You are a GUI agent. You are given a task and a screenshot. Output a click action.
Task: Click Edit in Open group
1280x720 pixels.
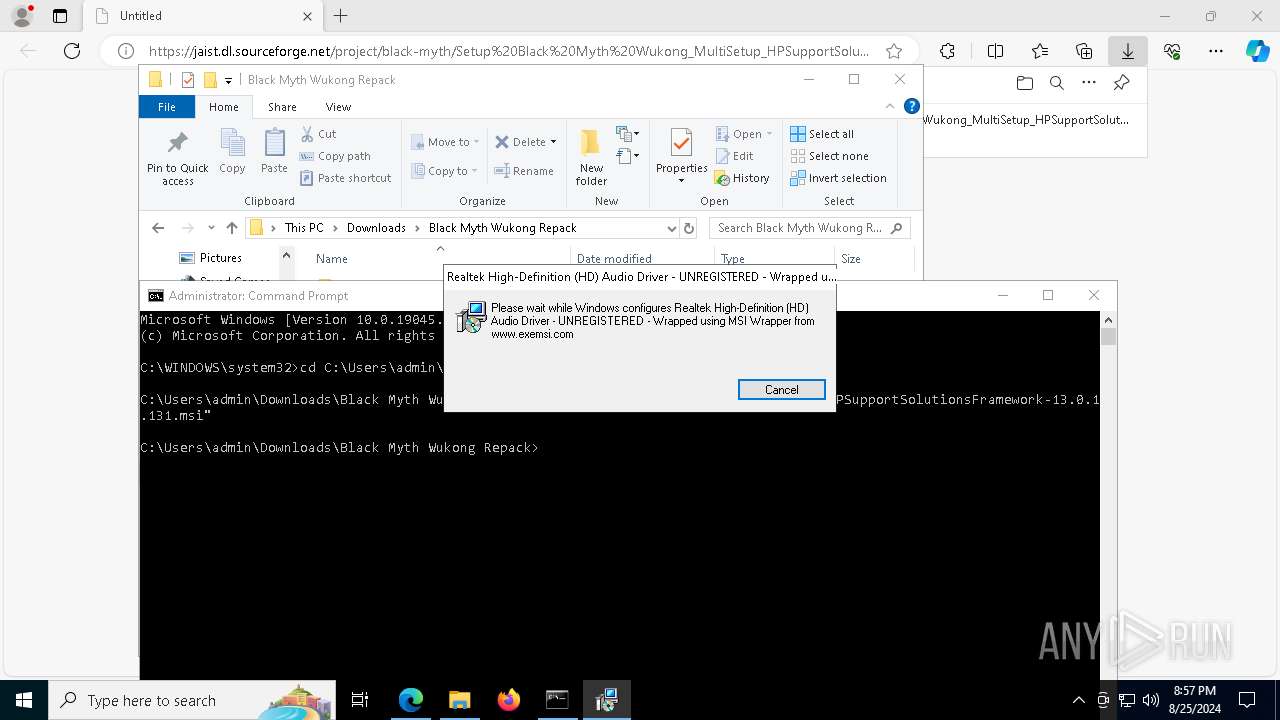click(735, 156)
